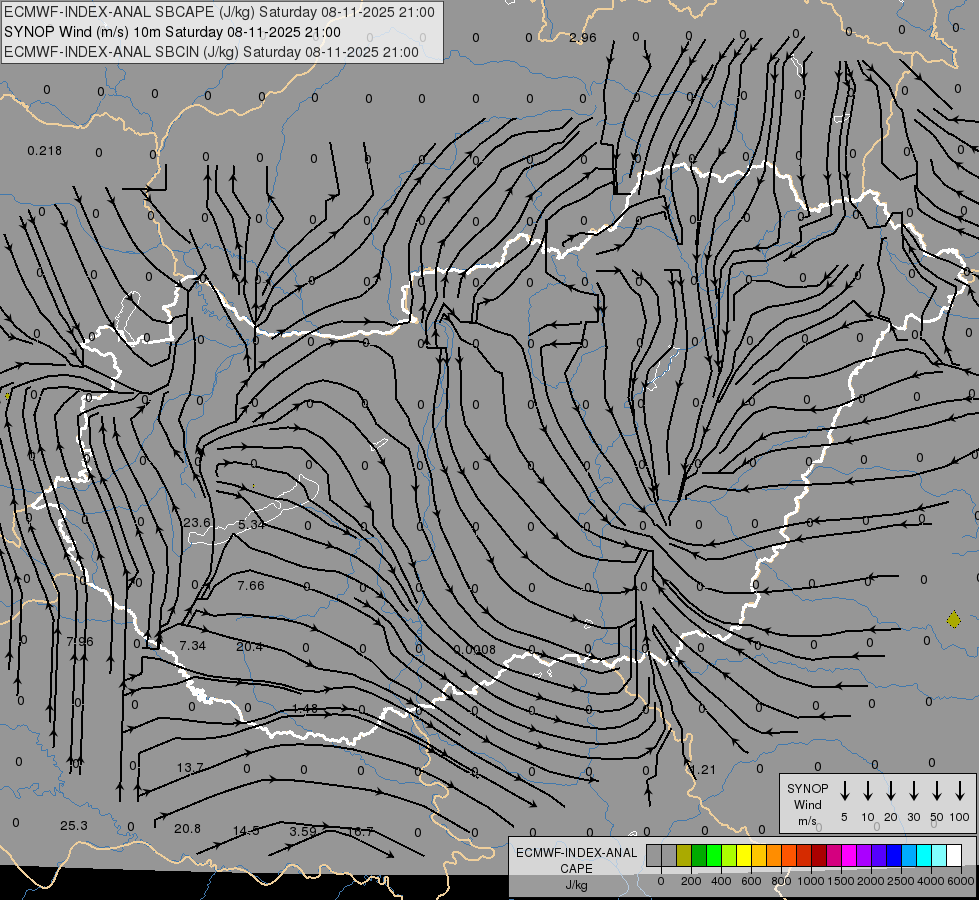Screen dimensions: 979x900
Task: Select the pure yellow swatch in the CAPE legend
Action: [744, 856]
